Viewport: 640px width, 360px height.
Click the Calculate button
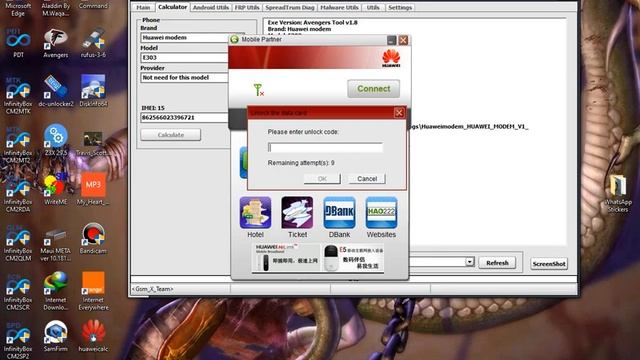click(171, 135)
